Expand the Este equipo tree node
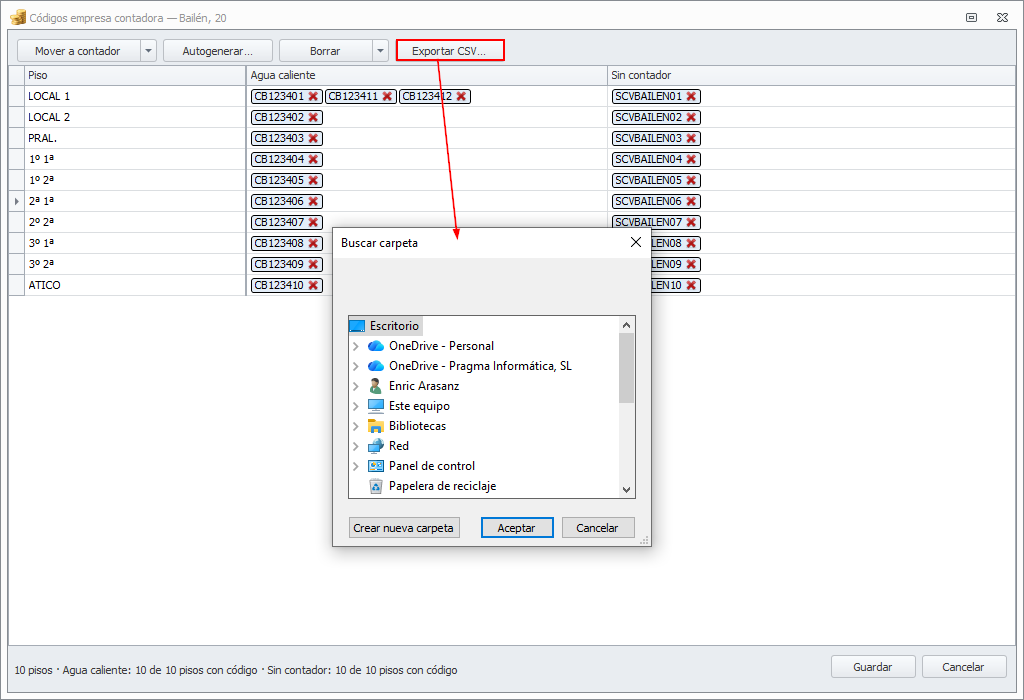Screen dimensions: 1024x700 [356, 406]
